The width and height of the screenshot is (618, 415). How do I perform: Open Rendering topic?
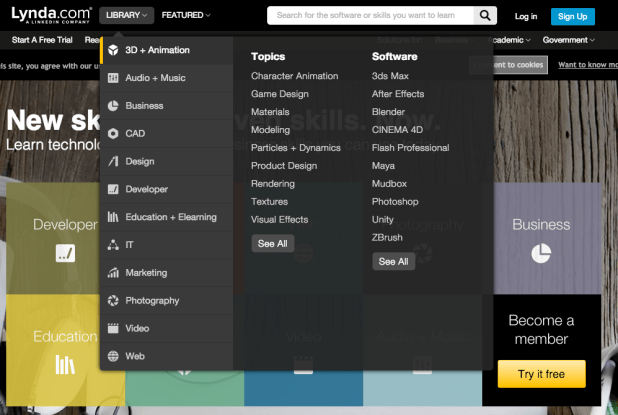click(273, 184)
